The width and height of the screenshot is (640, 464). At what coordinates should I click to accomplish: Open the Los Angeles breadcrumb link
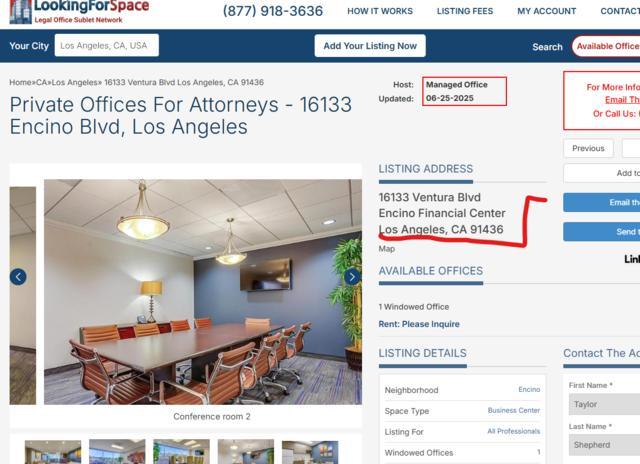[74, 82]
